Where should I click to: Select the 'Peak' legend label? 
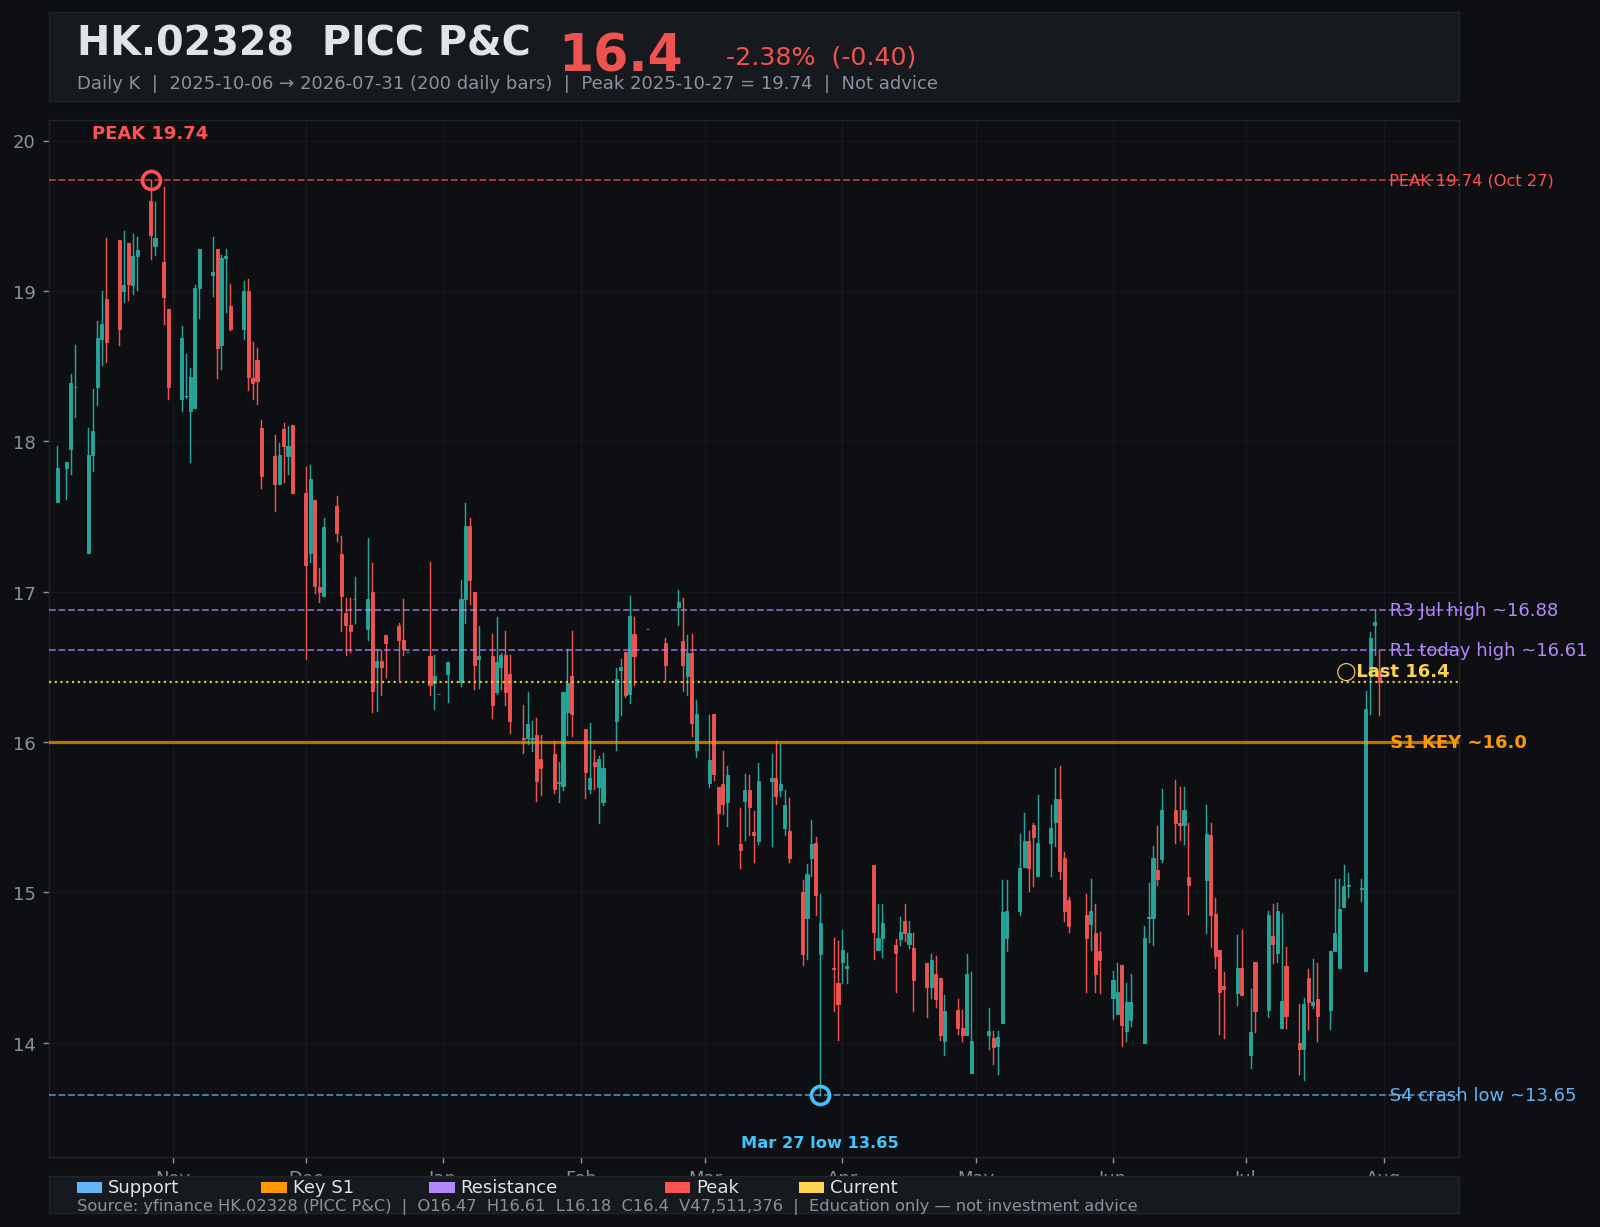tap(718, 1187)
